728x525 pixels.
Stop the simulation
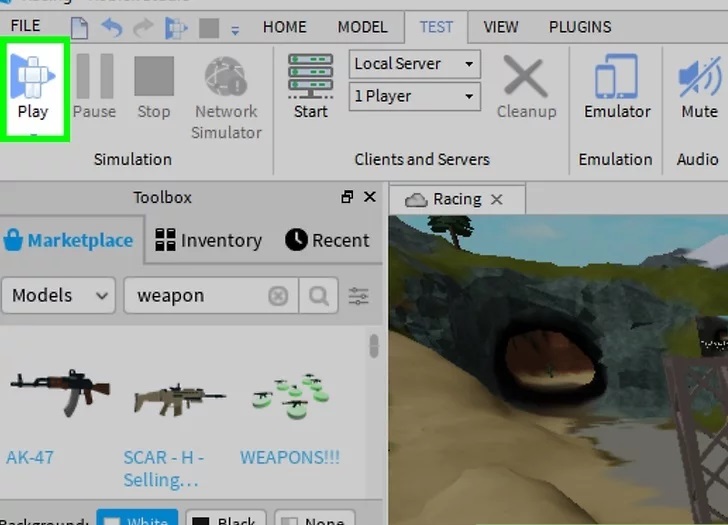point(154,87)
